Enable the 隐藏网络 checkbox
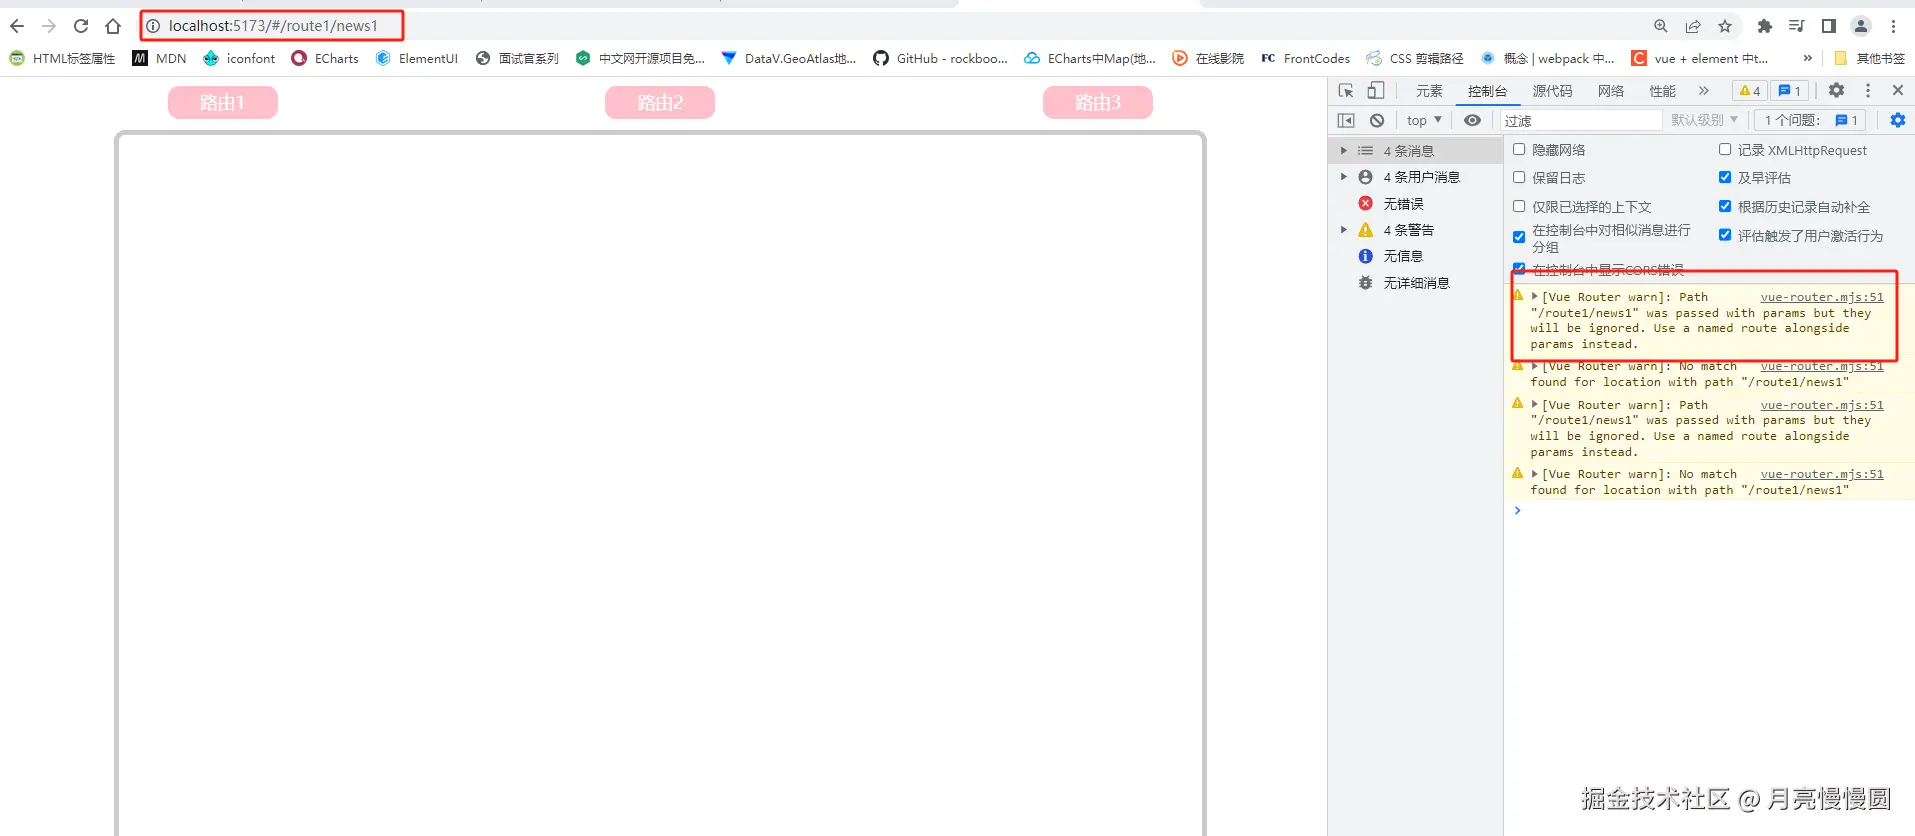The width and height of the screenshot is (1915, 836). (1519, 149)
